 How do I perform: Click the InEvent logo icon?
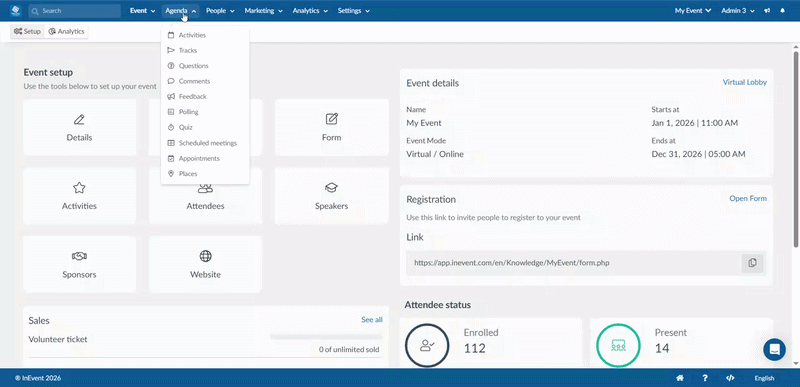coord(15,10)
